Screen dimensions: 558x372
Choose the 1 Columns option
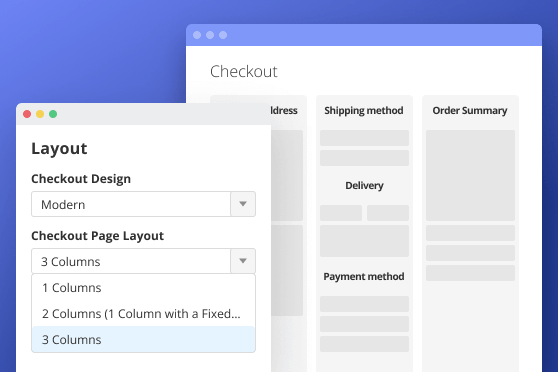pos(143,288)
